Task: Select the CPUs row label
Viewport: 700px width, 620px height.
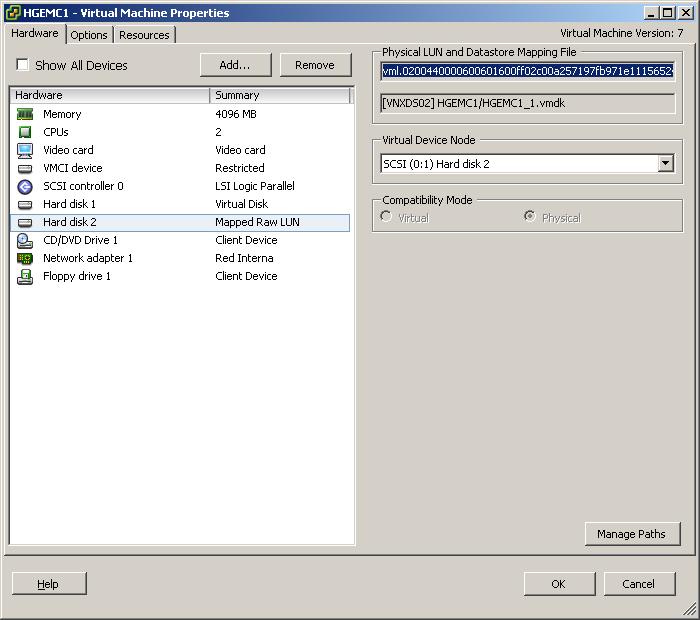Action: coord(56,132)
